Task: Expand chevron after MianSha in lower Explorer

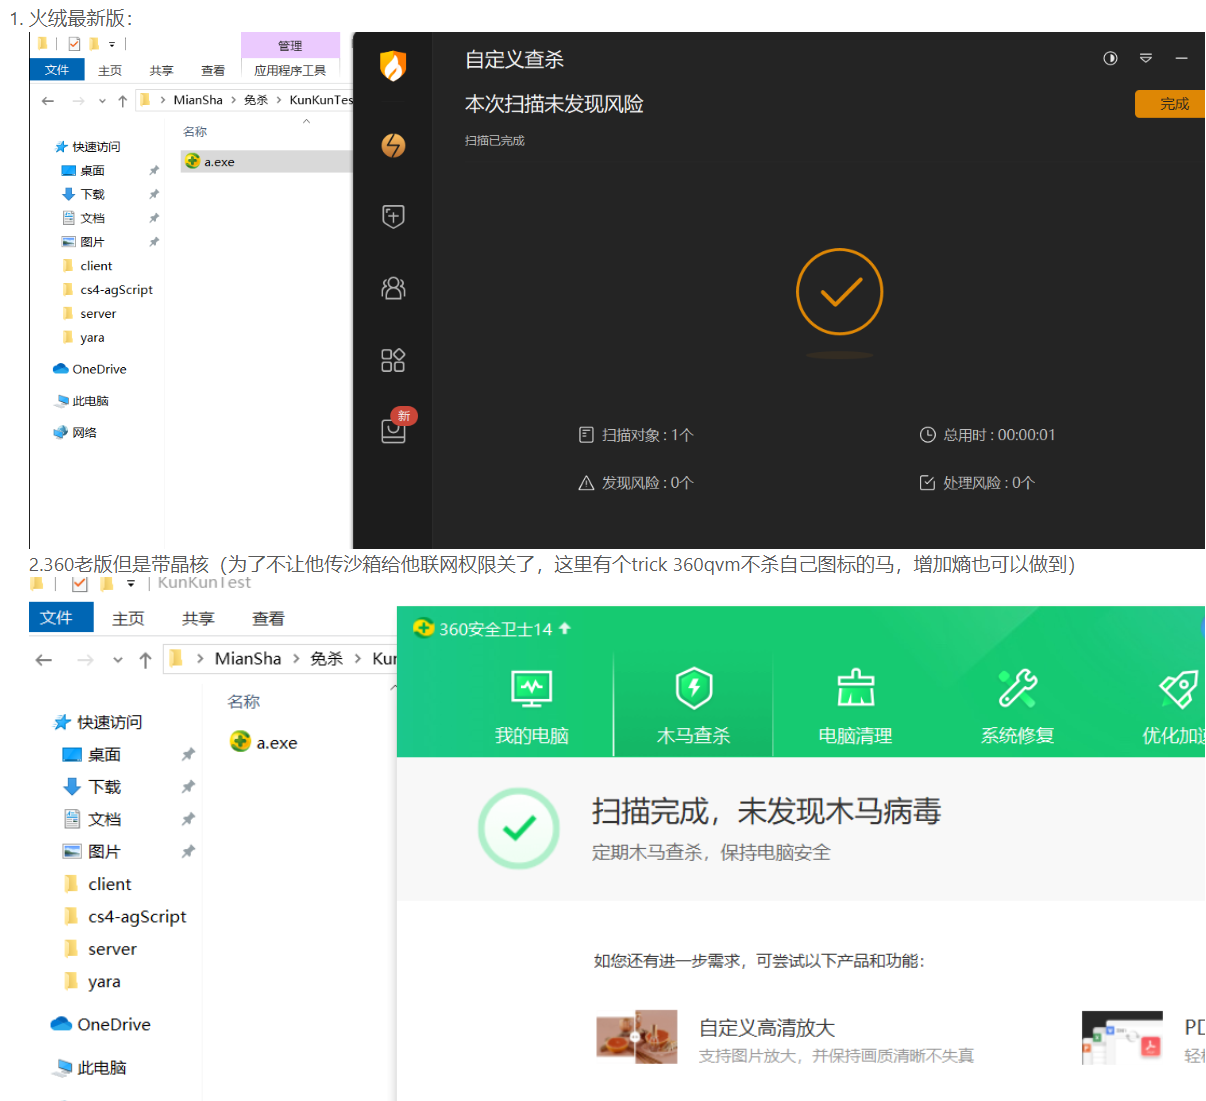Action: point(296,659)
